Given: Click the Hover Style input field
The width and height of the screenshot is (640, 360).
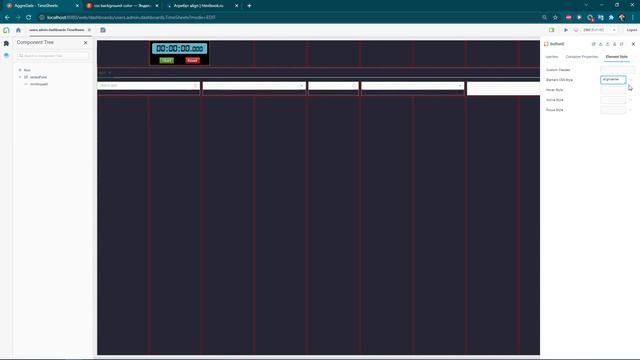Looking at the screenshot, I should [613, 90].
